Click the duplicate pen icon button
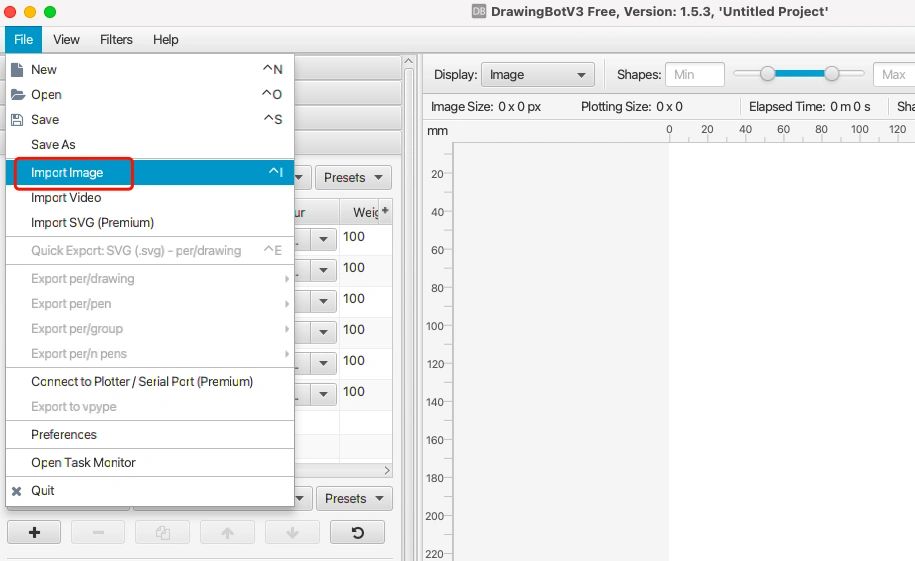This screenshot has width=915, height=561. pos(162,533)
